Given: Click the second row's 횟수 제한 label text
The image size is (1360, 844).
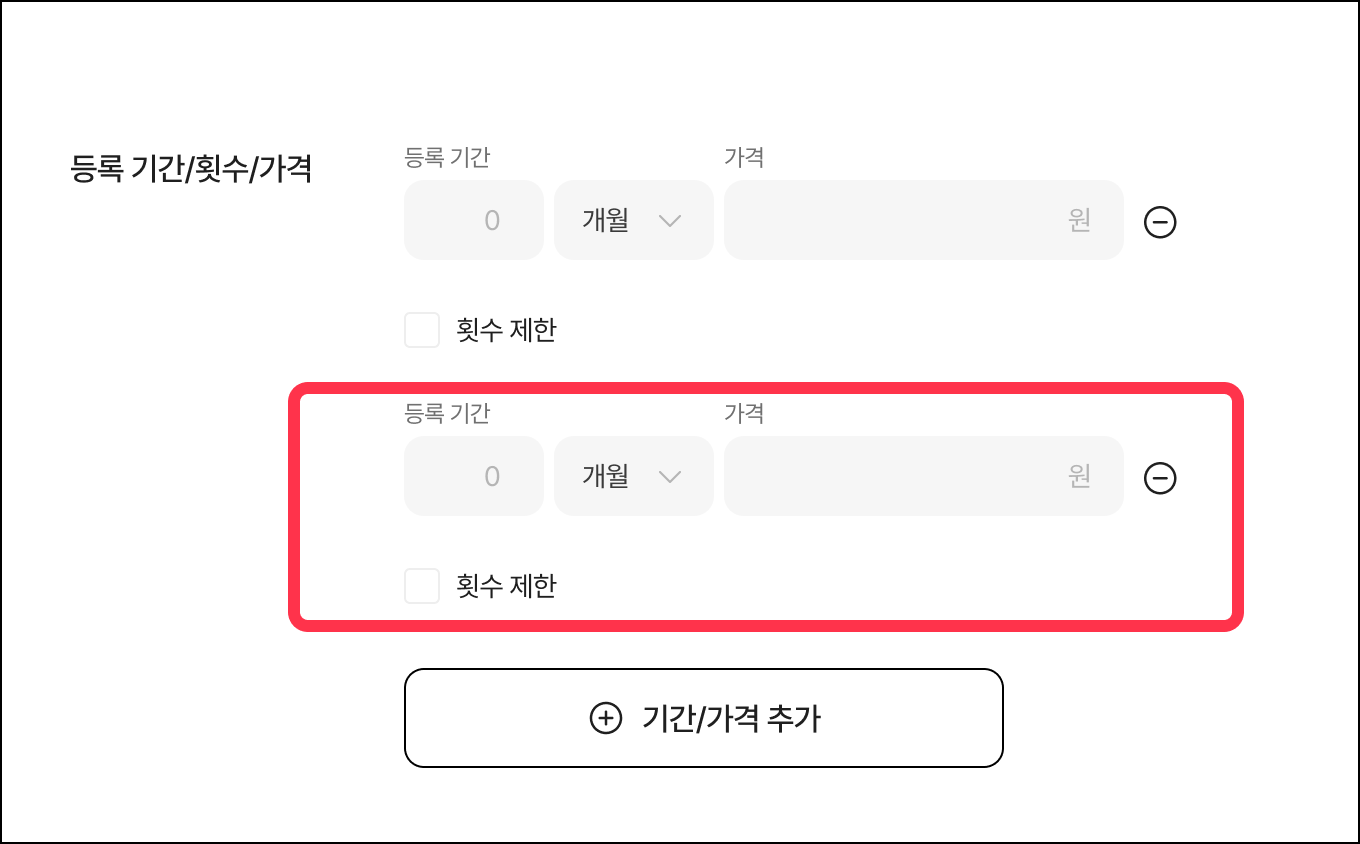Looking at the screenshot, I should (x=506, y=586).
